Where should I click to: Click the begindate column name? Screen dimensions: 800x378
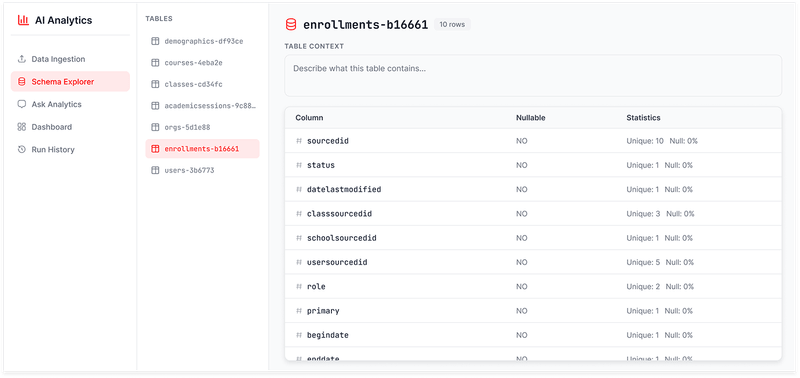pos(328,335)
